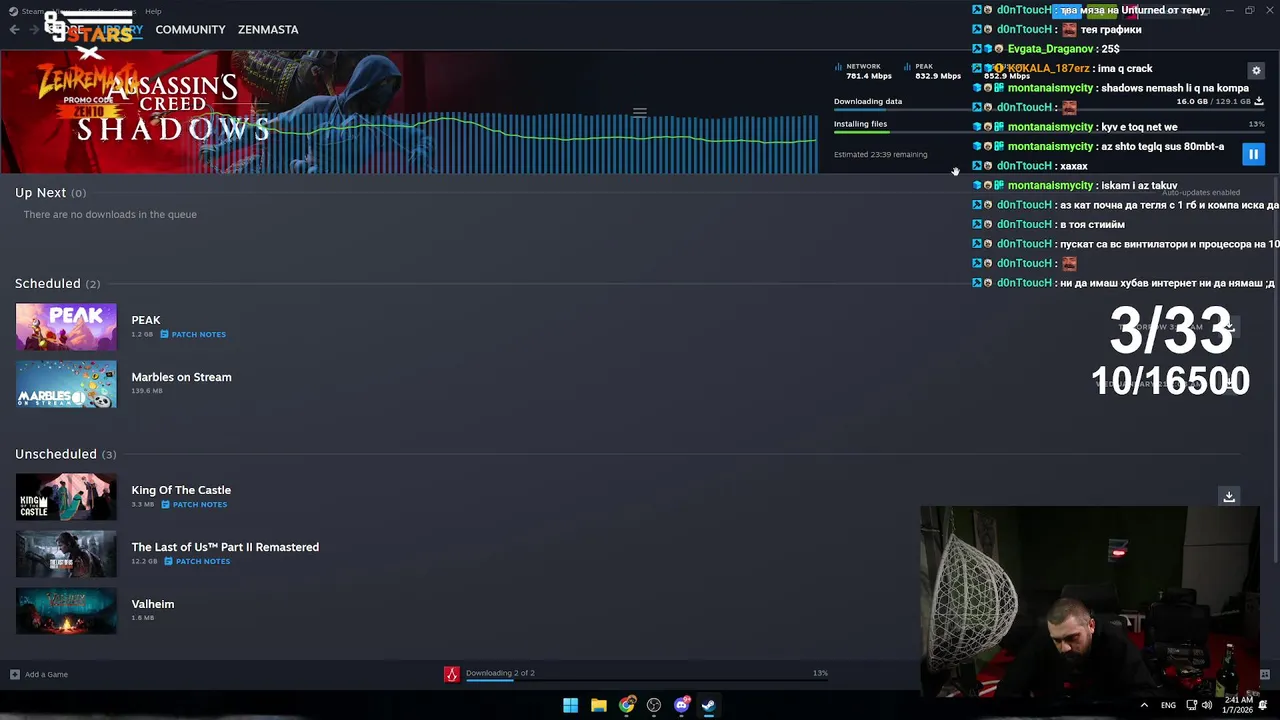Open the ZENMASTA profile tab
1280x720 pixels.
268,30
